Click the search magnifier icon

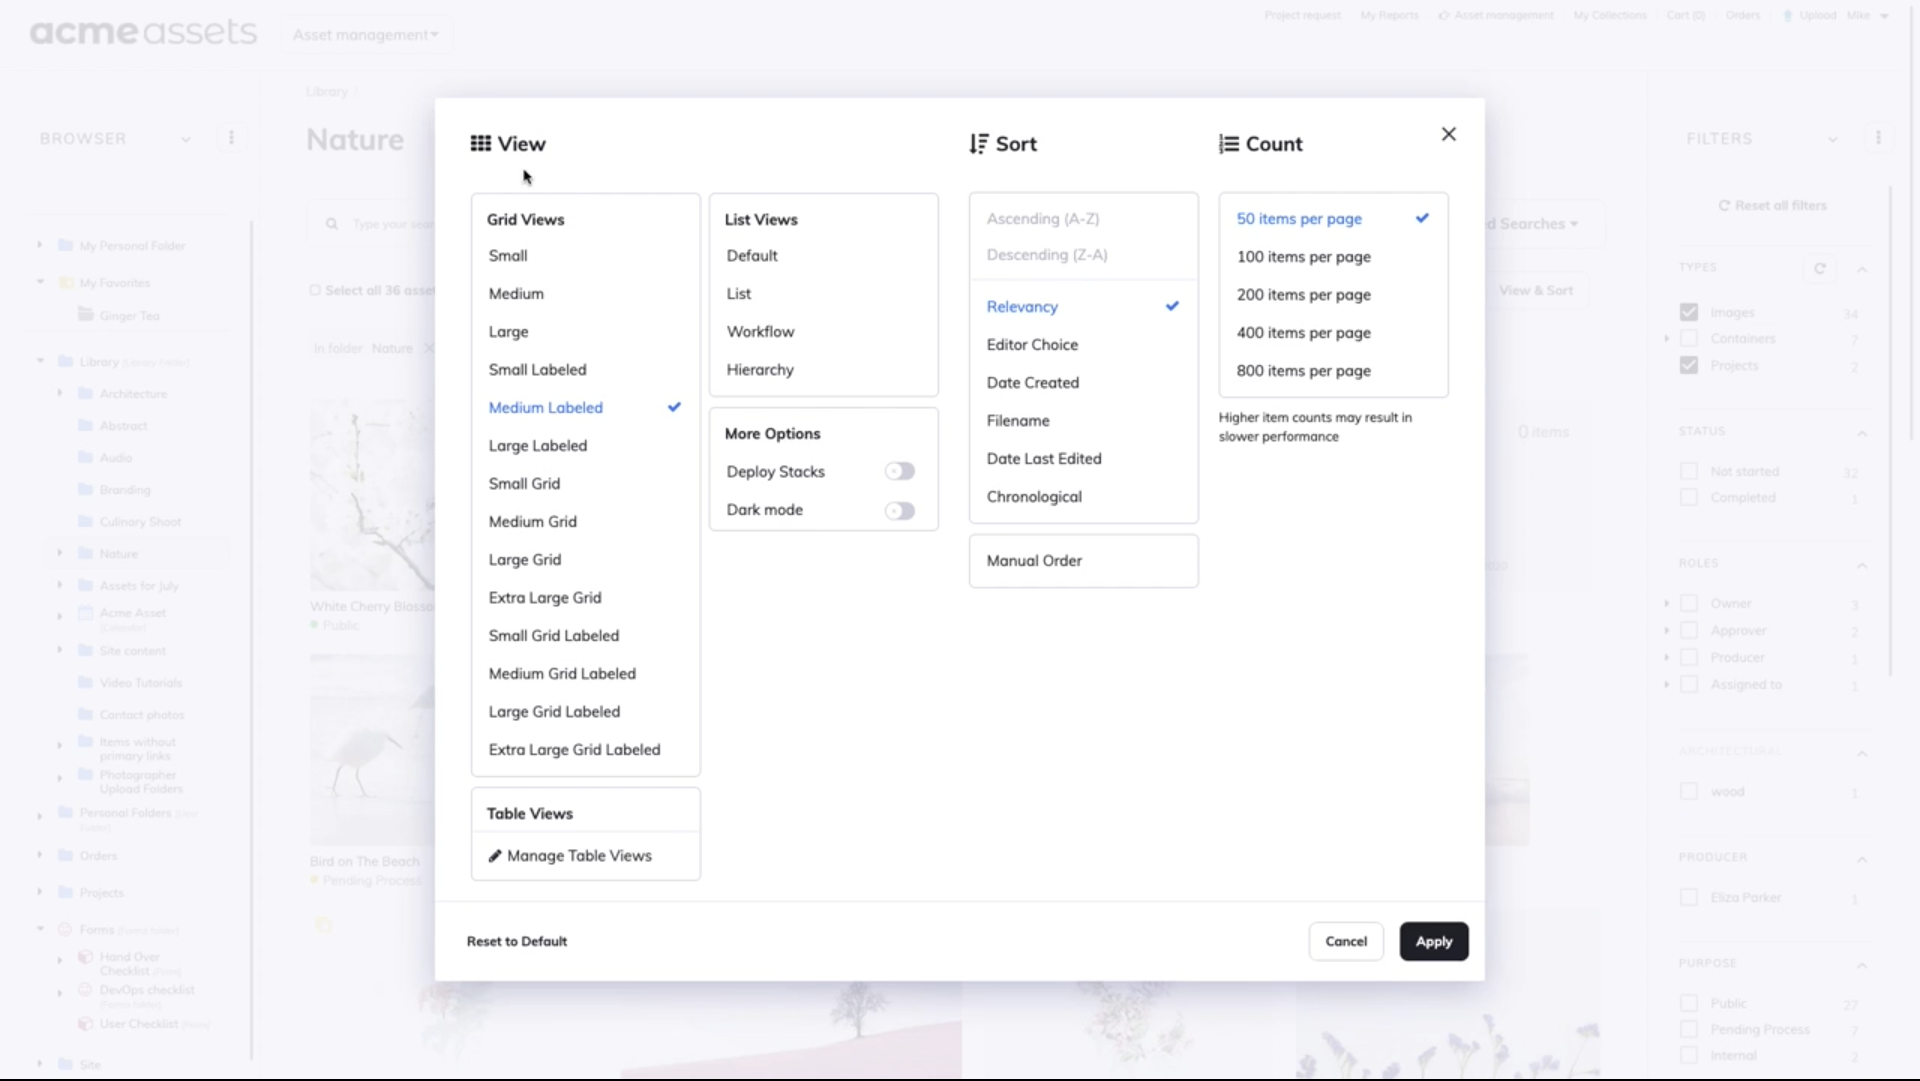(332, 224)
